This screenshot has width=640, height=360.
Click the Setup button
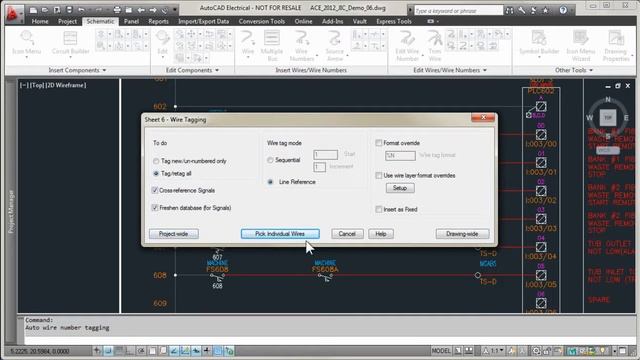point(400,188)
